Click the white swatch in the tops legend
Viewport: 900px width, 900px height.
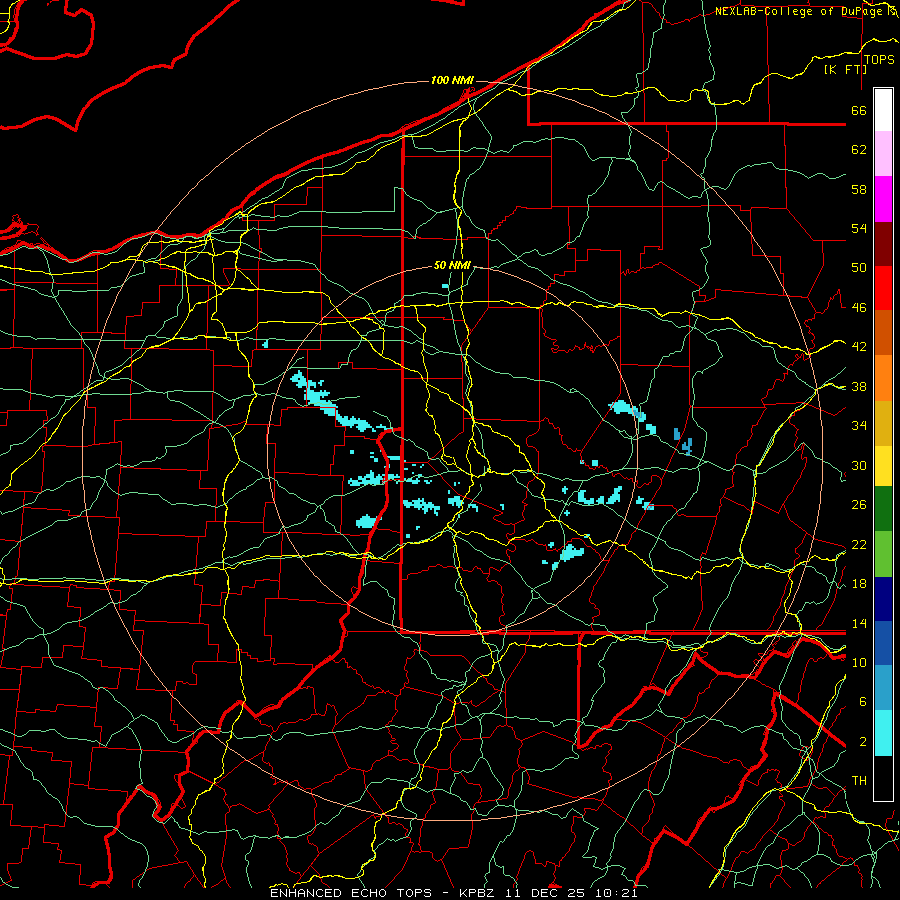[883, 110]
